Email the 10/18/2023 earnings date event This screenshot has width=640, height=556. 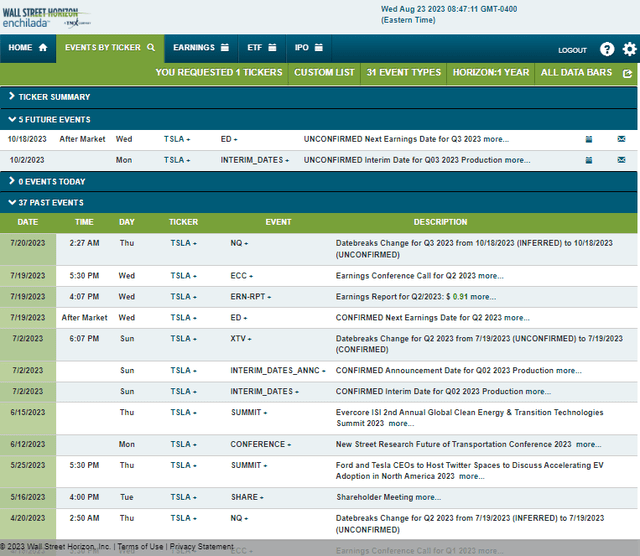[x=621, y=139]
